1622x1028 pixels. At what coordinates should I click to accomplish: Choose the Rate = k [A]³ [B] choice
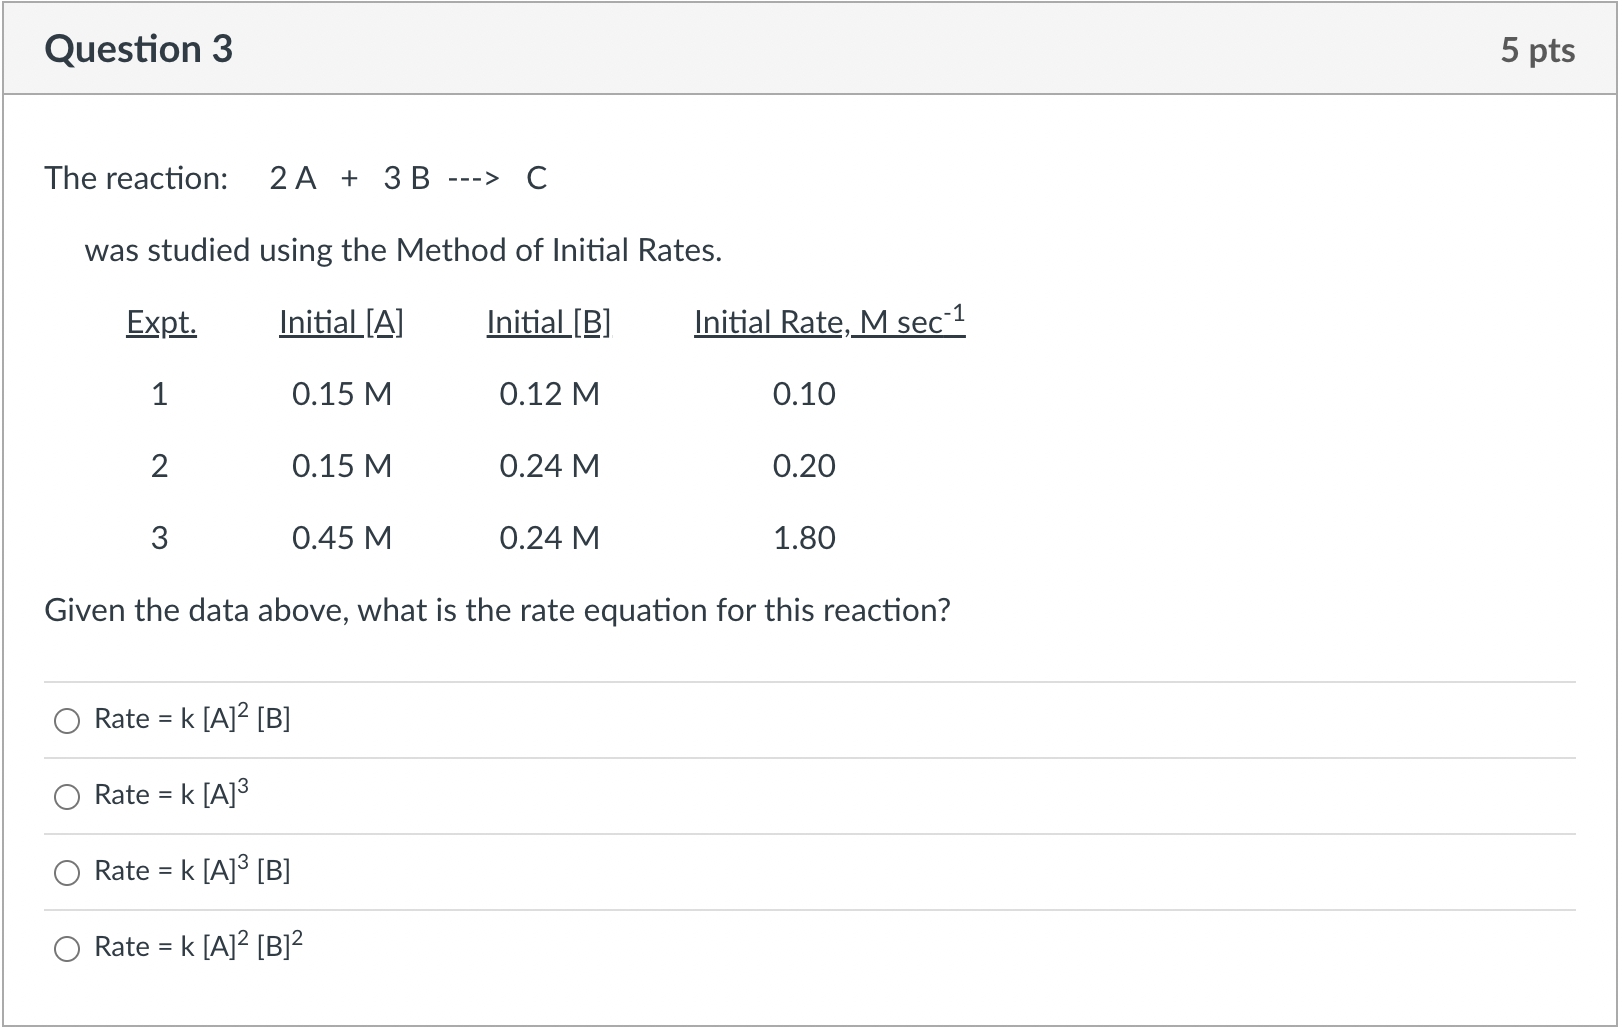(190, 871)
